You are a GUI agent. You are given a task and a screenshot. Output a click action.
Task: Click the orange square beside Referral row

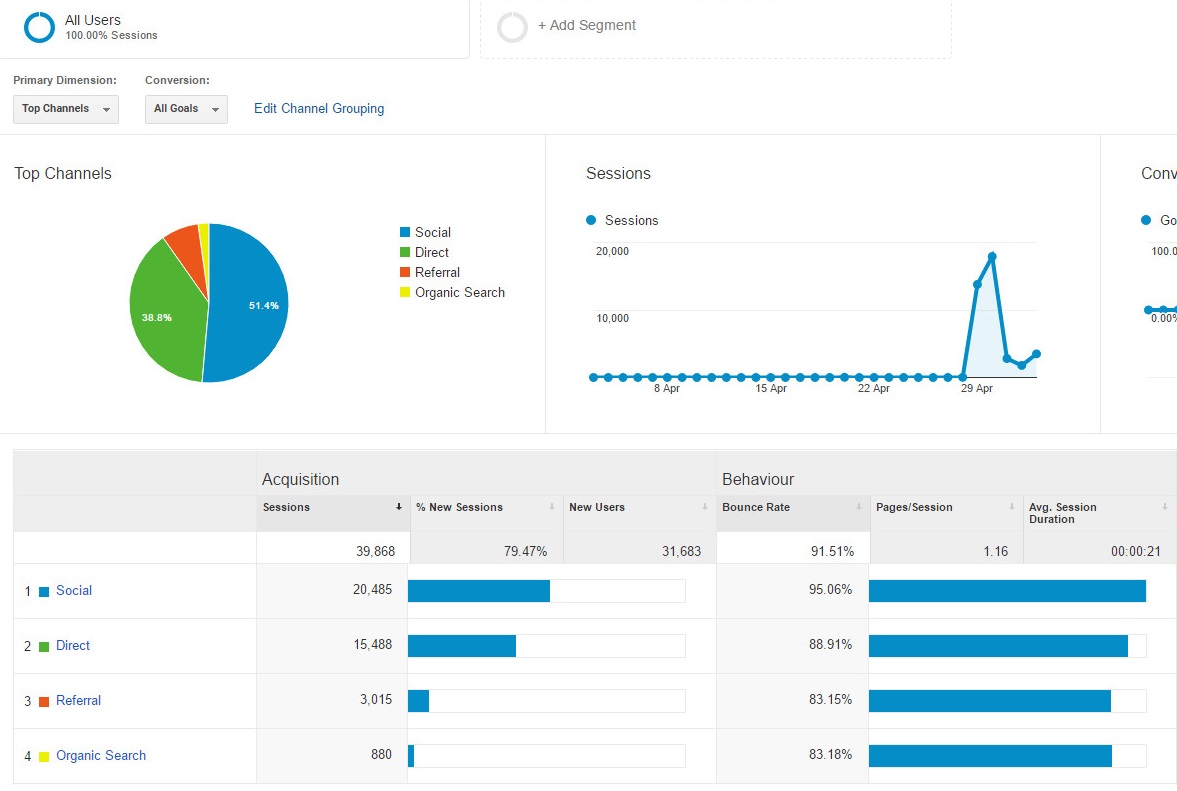coord(44,702)
